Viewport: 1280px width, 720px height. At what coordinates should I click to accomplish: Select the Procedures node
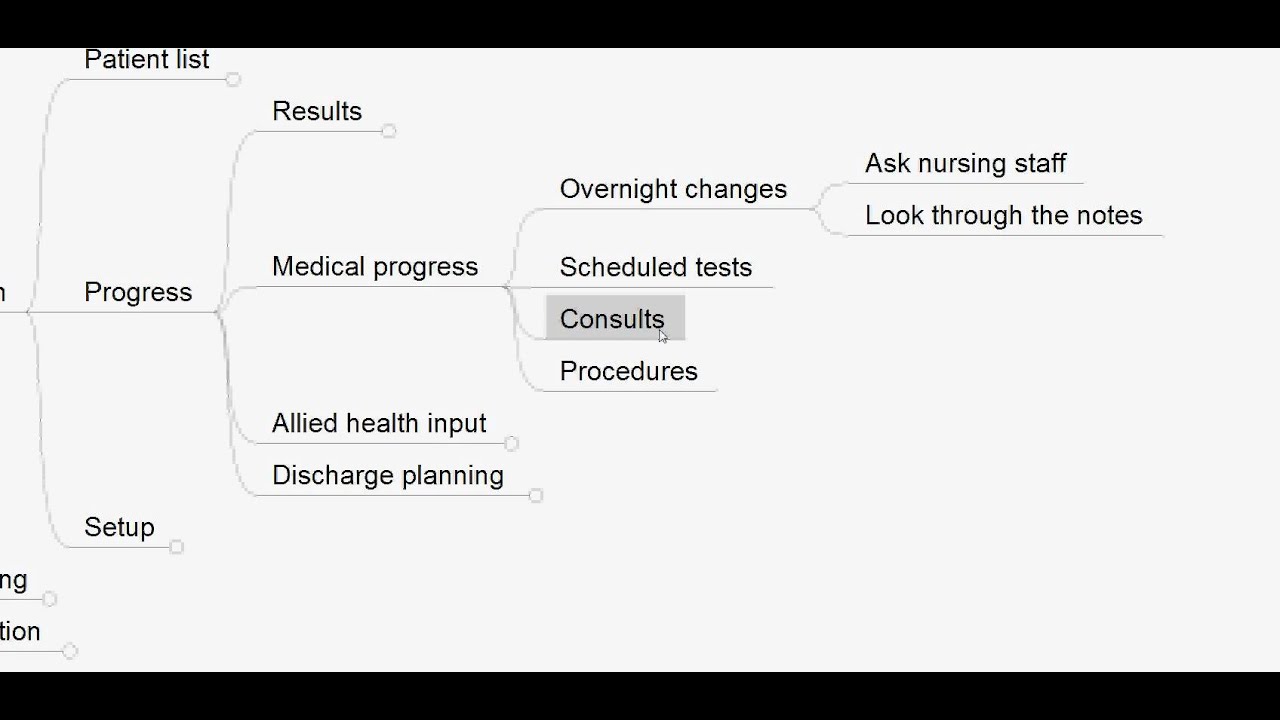tap(629, 371)
